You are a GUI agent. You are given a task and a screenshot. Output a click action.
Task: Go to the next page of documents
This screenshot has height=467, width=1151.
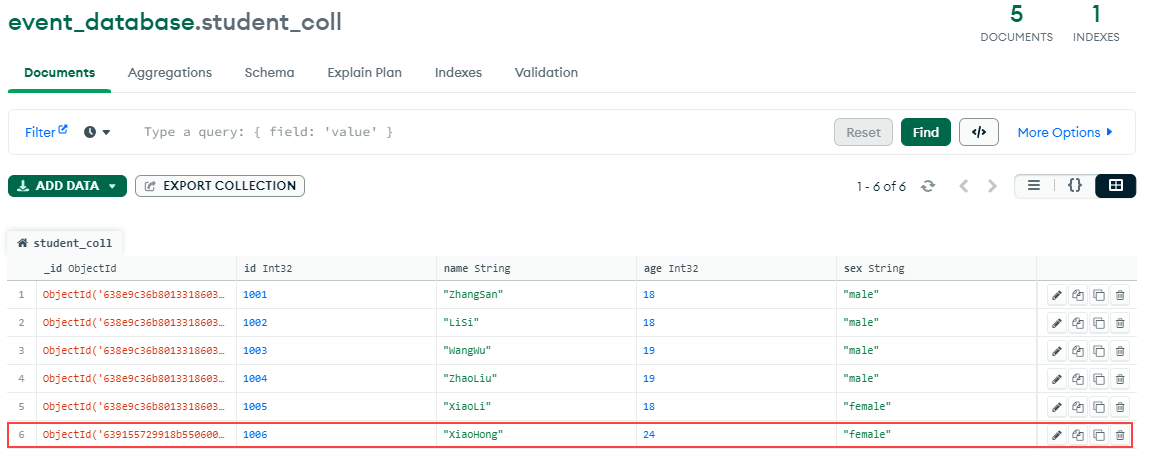coord(992,186)
